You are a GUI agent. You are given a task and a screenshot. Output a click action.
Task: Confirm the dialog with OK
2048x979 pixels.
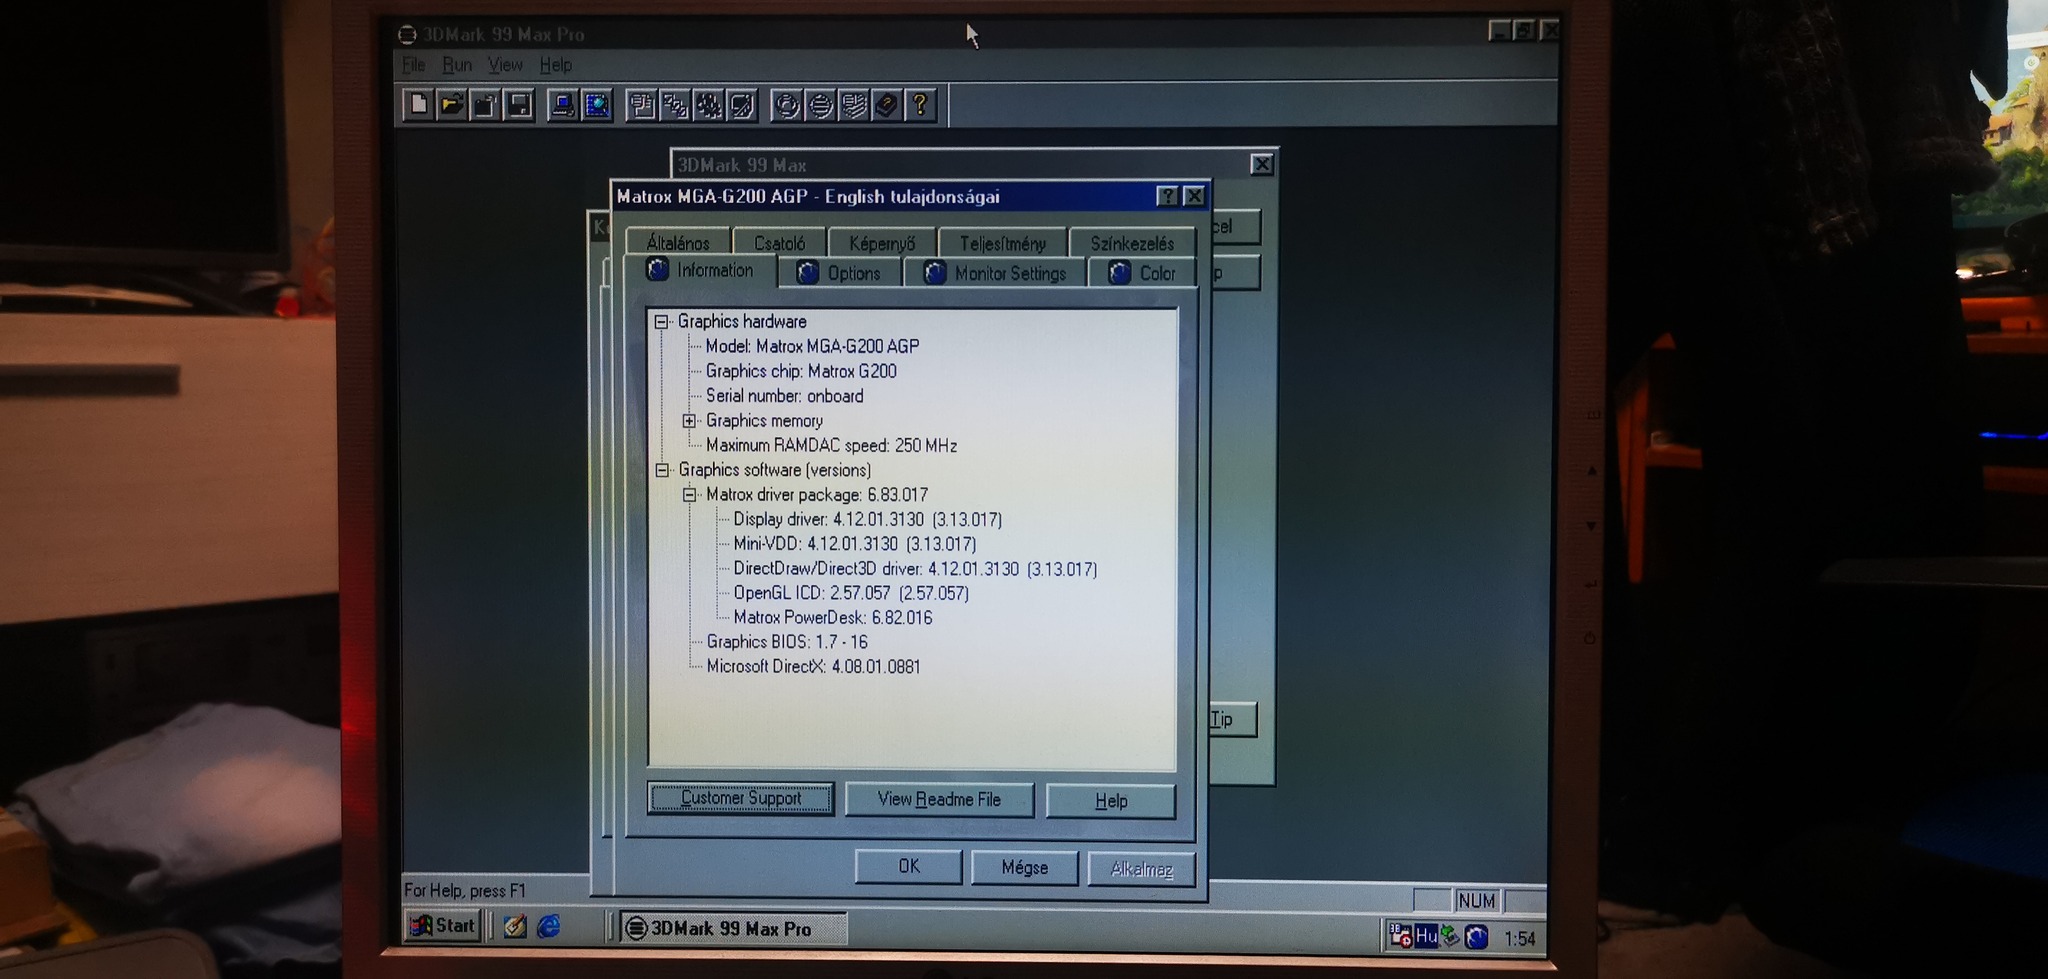pyautogui.click(x=909, y=866)
